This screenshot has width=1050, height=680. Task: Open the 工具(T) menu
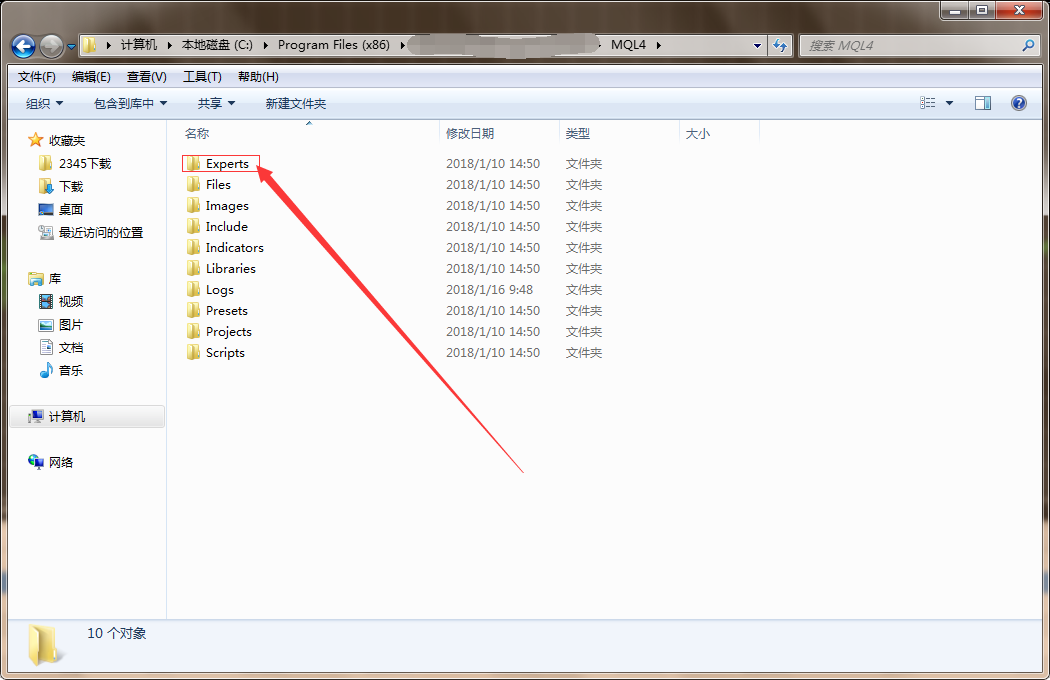tap(202, 77)
